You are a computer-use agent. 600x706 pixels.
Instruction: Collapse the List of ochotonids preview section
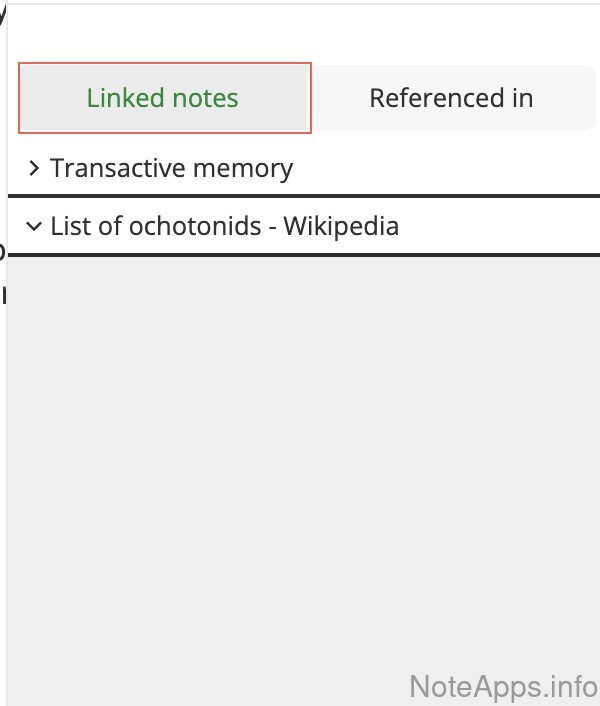coord(35,226)
